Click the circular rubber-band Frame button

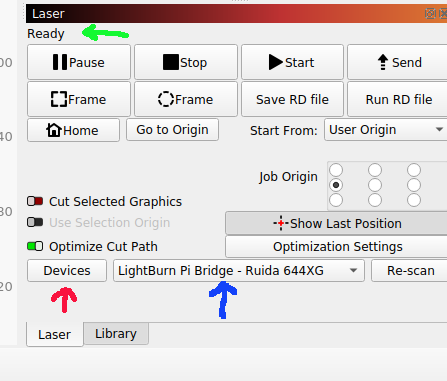click(186, 99)
